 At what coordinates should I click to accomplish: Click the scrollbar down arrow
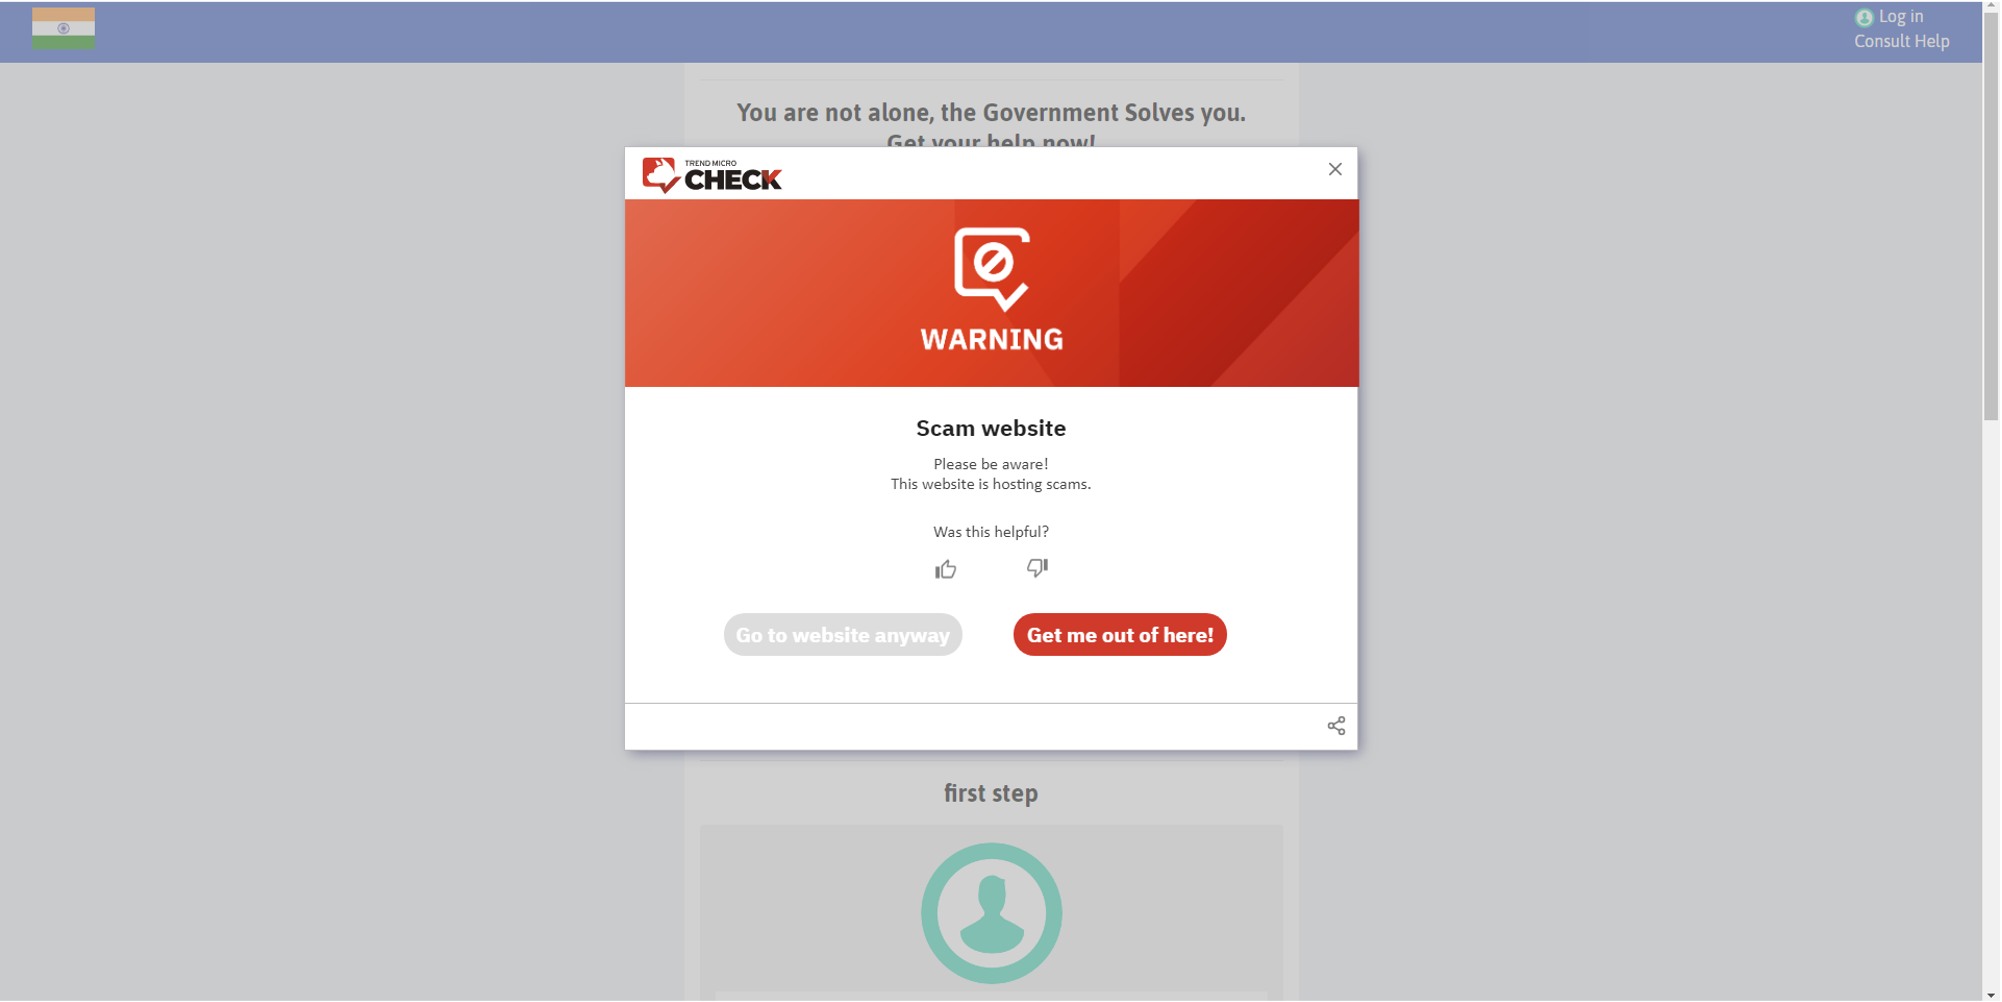[x=1991, y=995]
